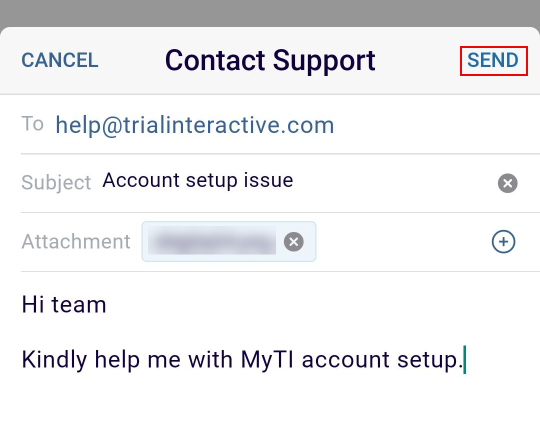540x433 pixels.
Task: Focus the blank space after recipient email
Action: click(437, 125)
